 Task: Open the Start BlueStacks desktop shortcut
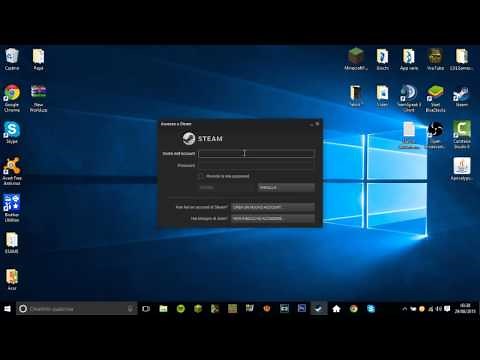click(x=435, y=98)
